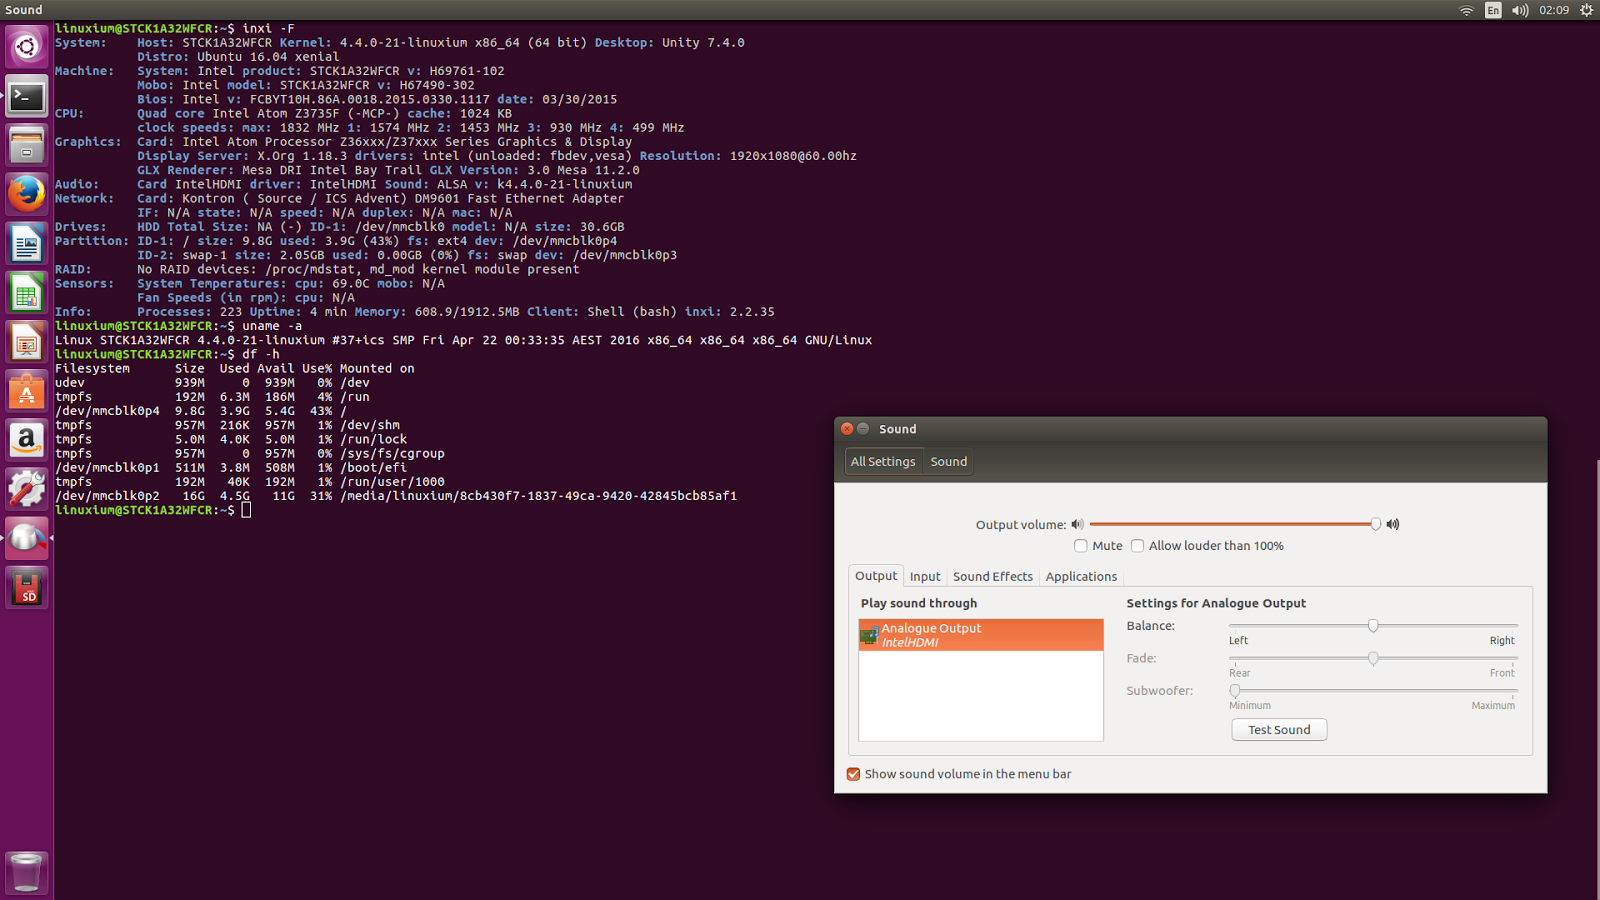Click the terminal prompt cursor
Viewport: 1600px width, 900px height.
tap(246, 510)
